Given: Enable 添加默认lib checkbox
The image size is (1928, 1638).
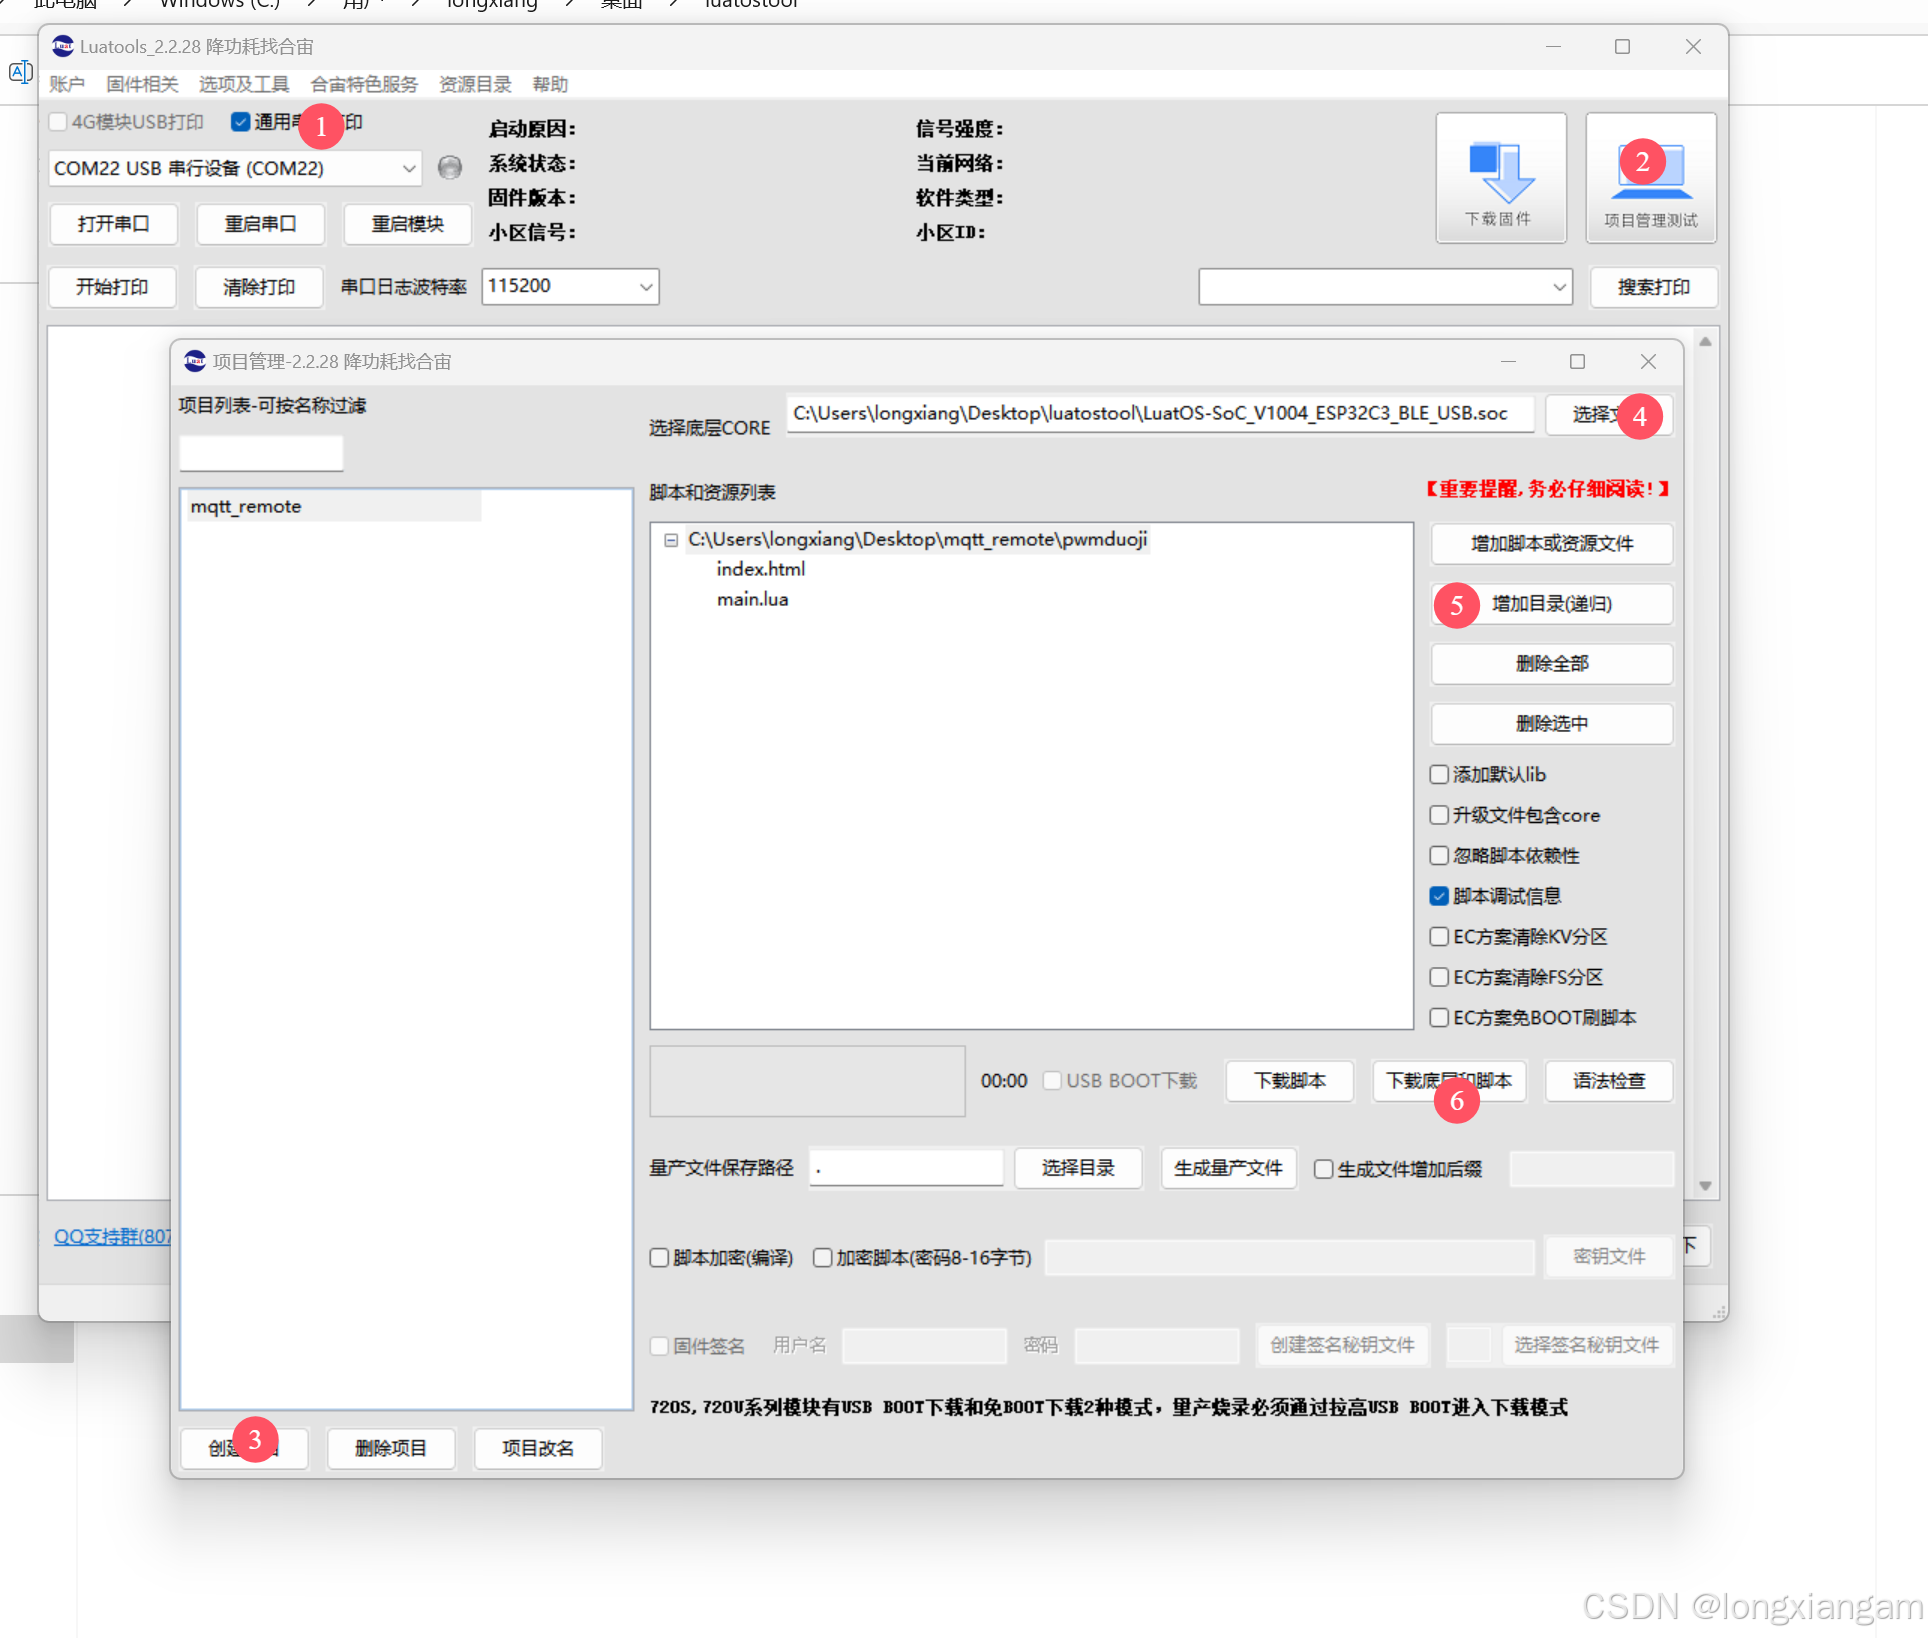Looking at the screenshot, I should 1439,774.
